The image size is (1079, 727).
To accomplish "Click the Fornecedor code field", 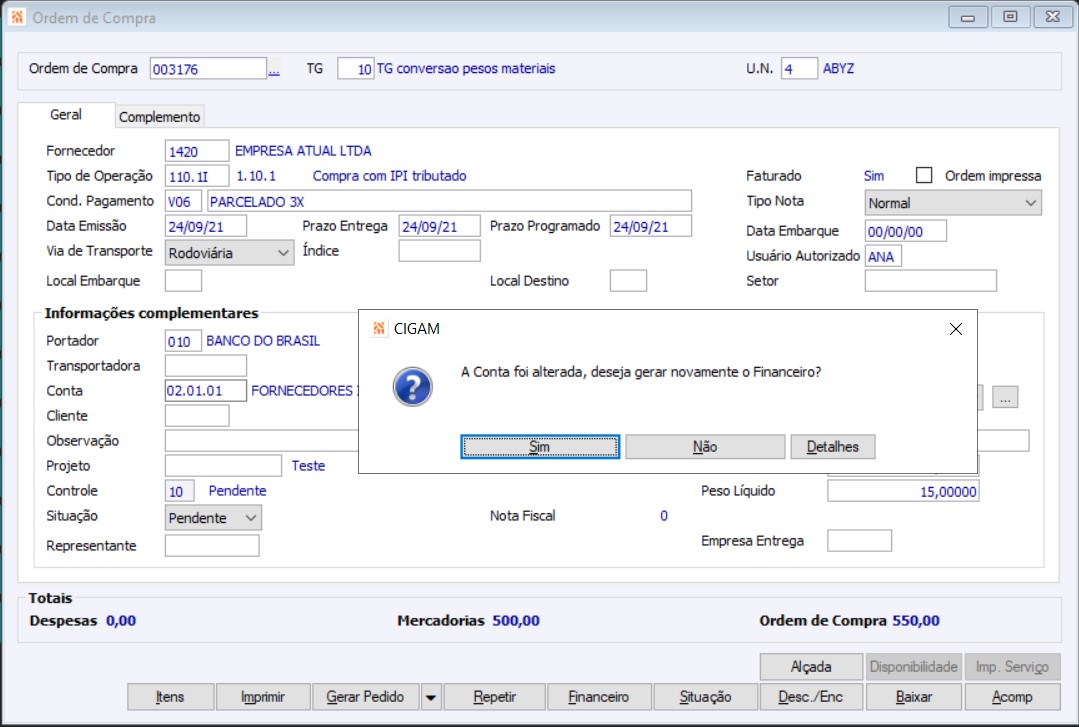I will click(197, 151).
